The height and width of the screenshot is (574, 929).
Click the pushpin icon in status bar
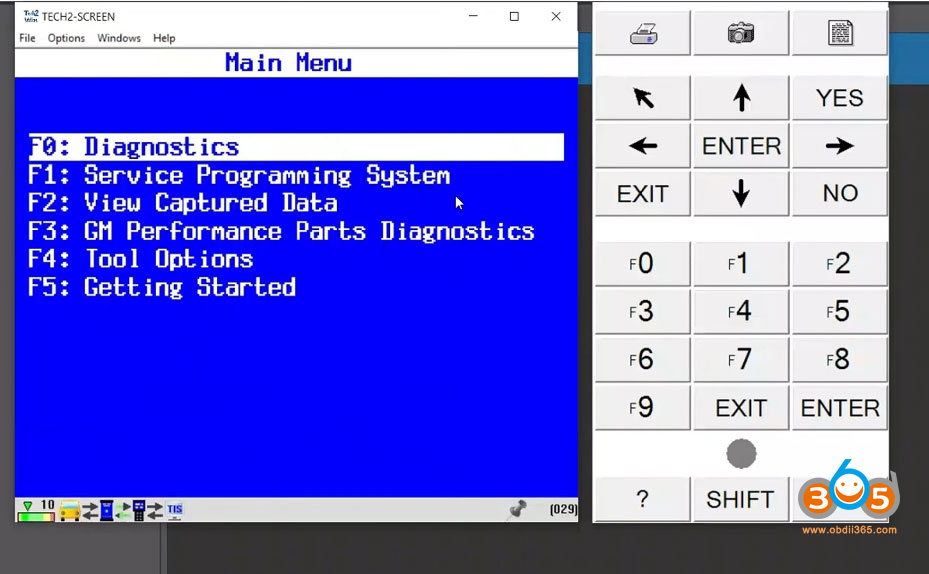pyautogui.click(x=518, y=510)
